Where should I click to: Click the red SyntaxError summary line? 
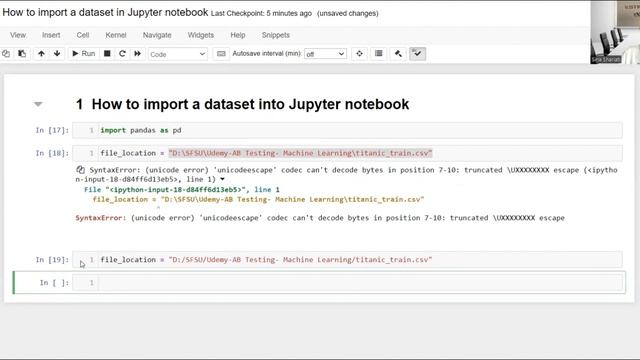pos(320,218)
